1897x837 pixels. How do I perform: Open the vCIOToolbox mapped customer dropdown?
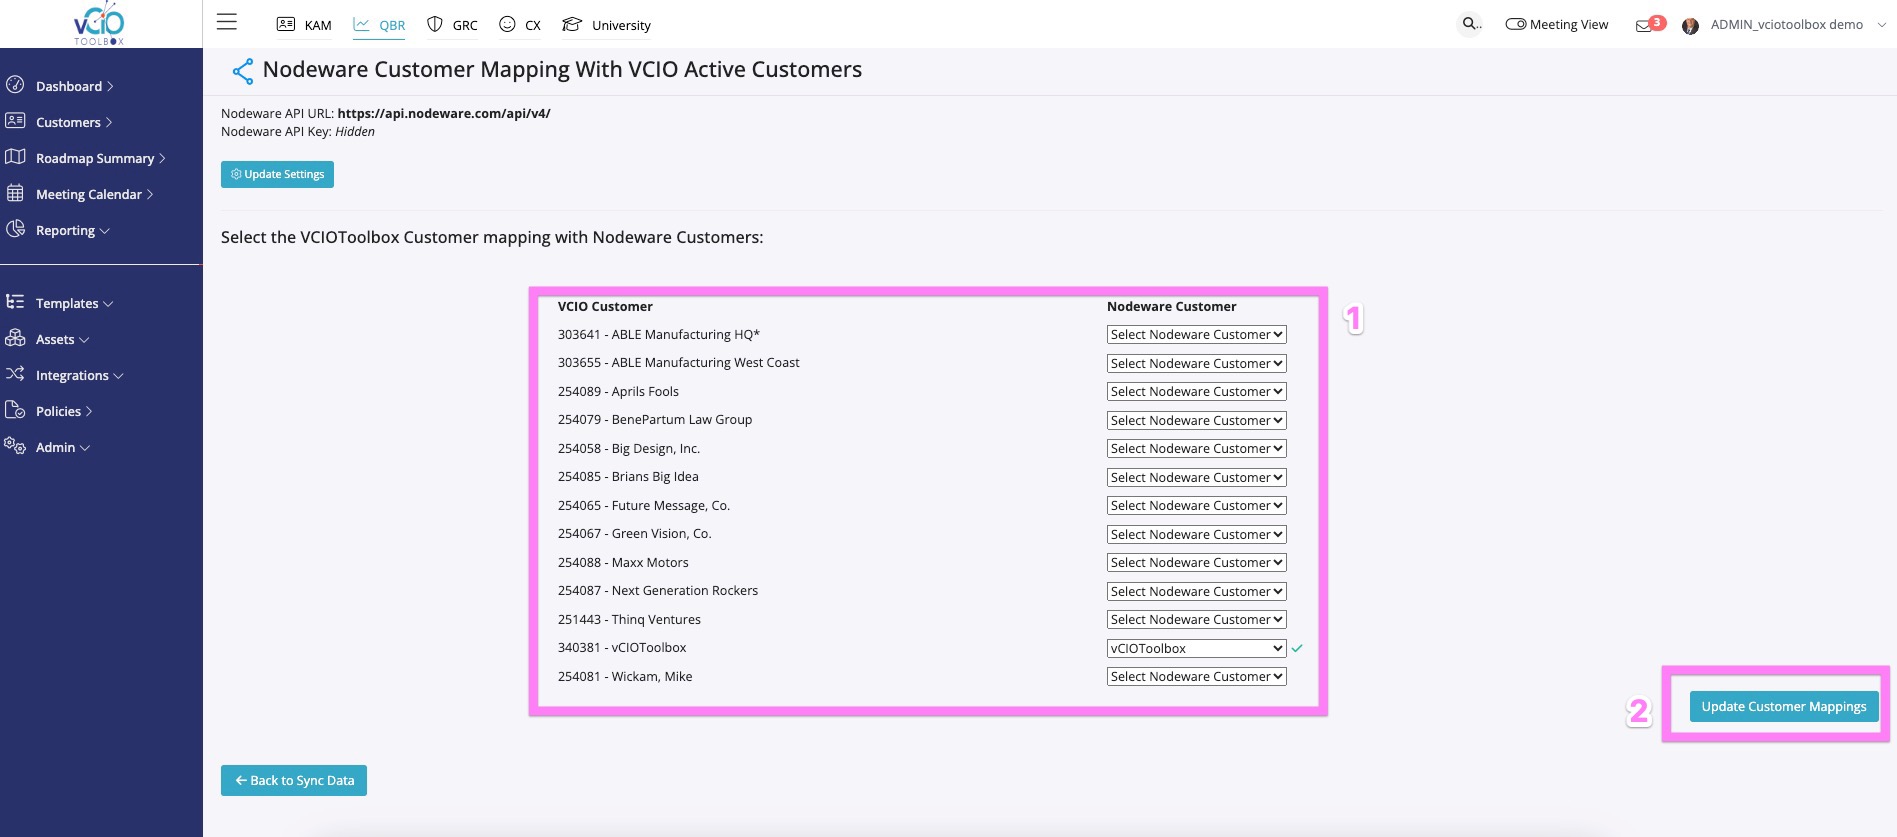click(1196, 648)
